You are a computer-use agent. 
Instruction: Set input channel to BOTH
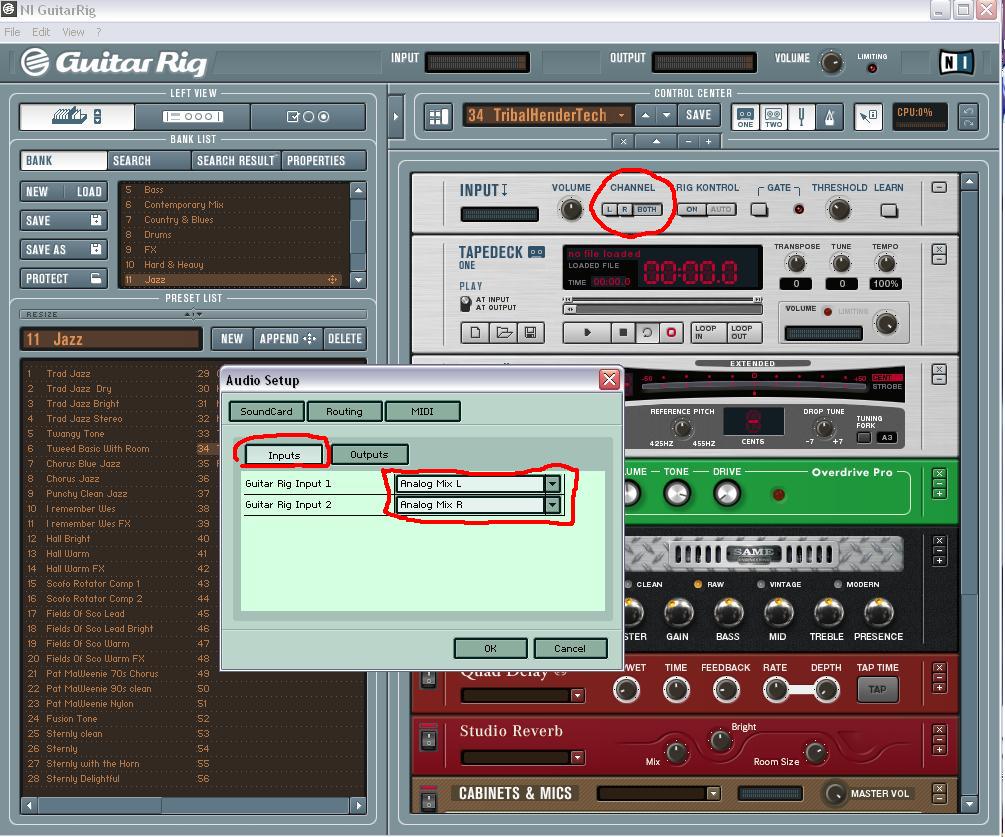(647, 210)
